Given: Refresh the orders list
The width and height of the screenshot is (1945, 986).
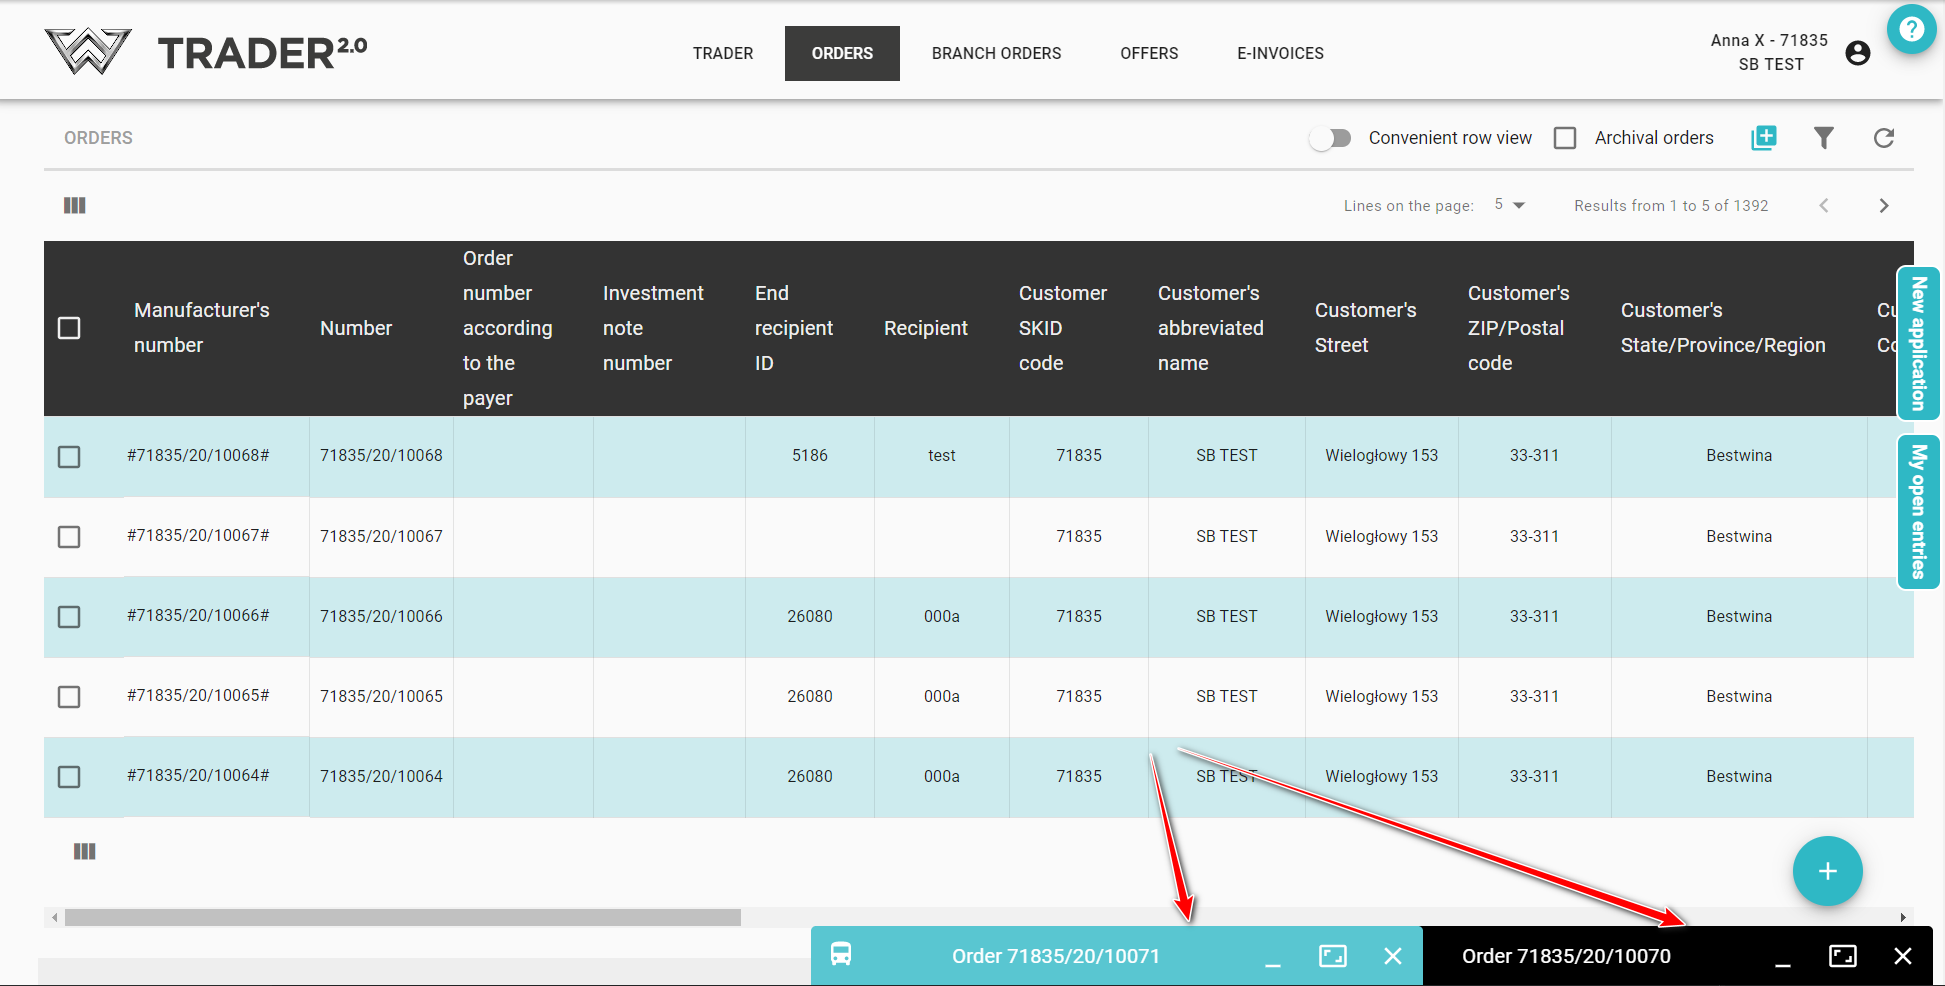Looking at the screenshot, I should point(1883,138).
